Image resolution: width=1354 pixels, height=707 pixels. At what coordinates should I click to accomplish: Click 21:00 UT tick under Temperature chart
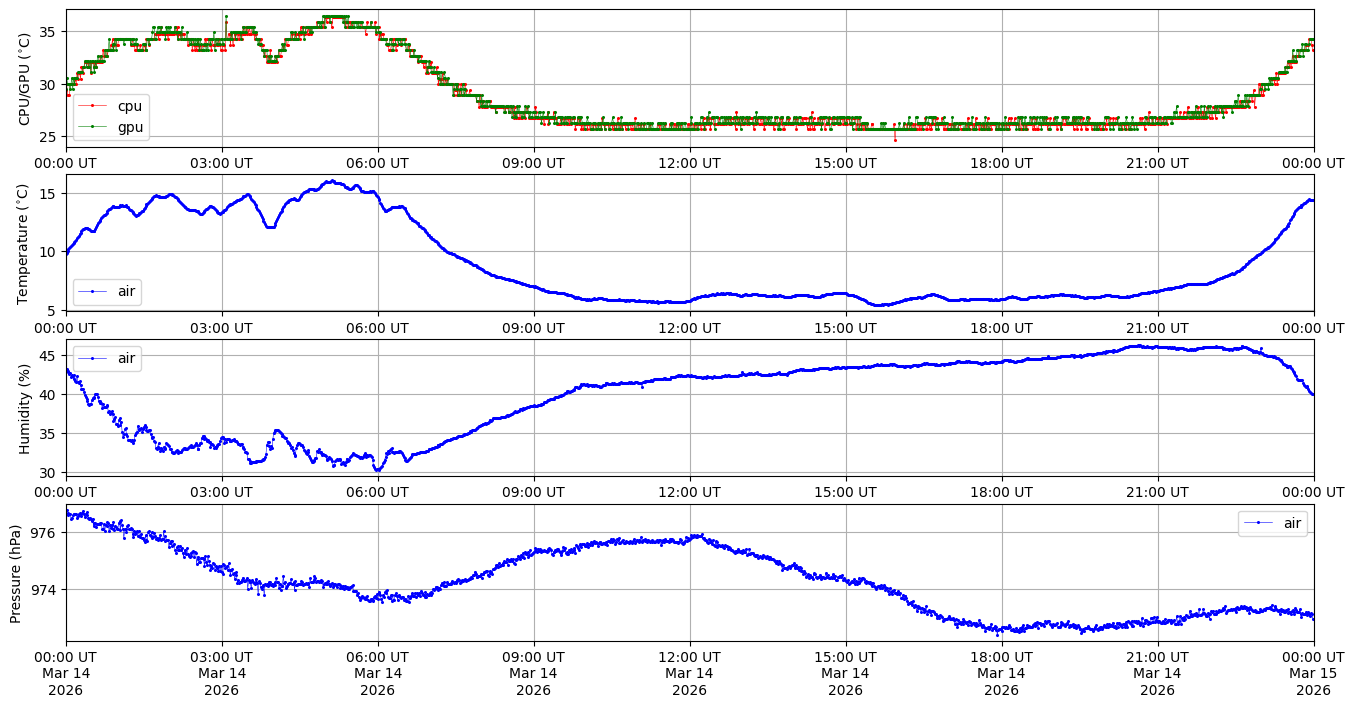click(x=1157, y=327)
